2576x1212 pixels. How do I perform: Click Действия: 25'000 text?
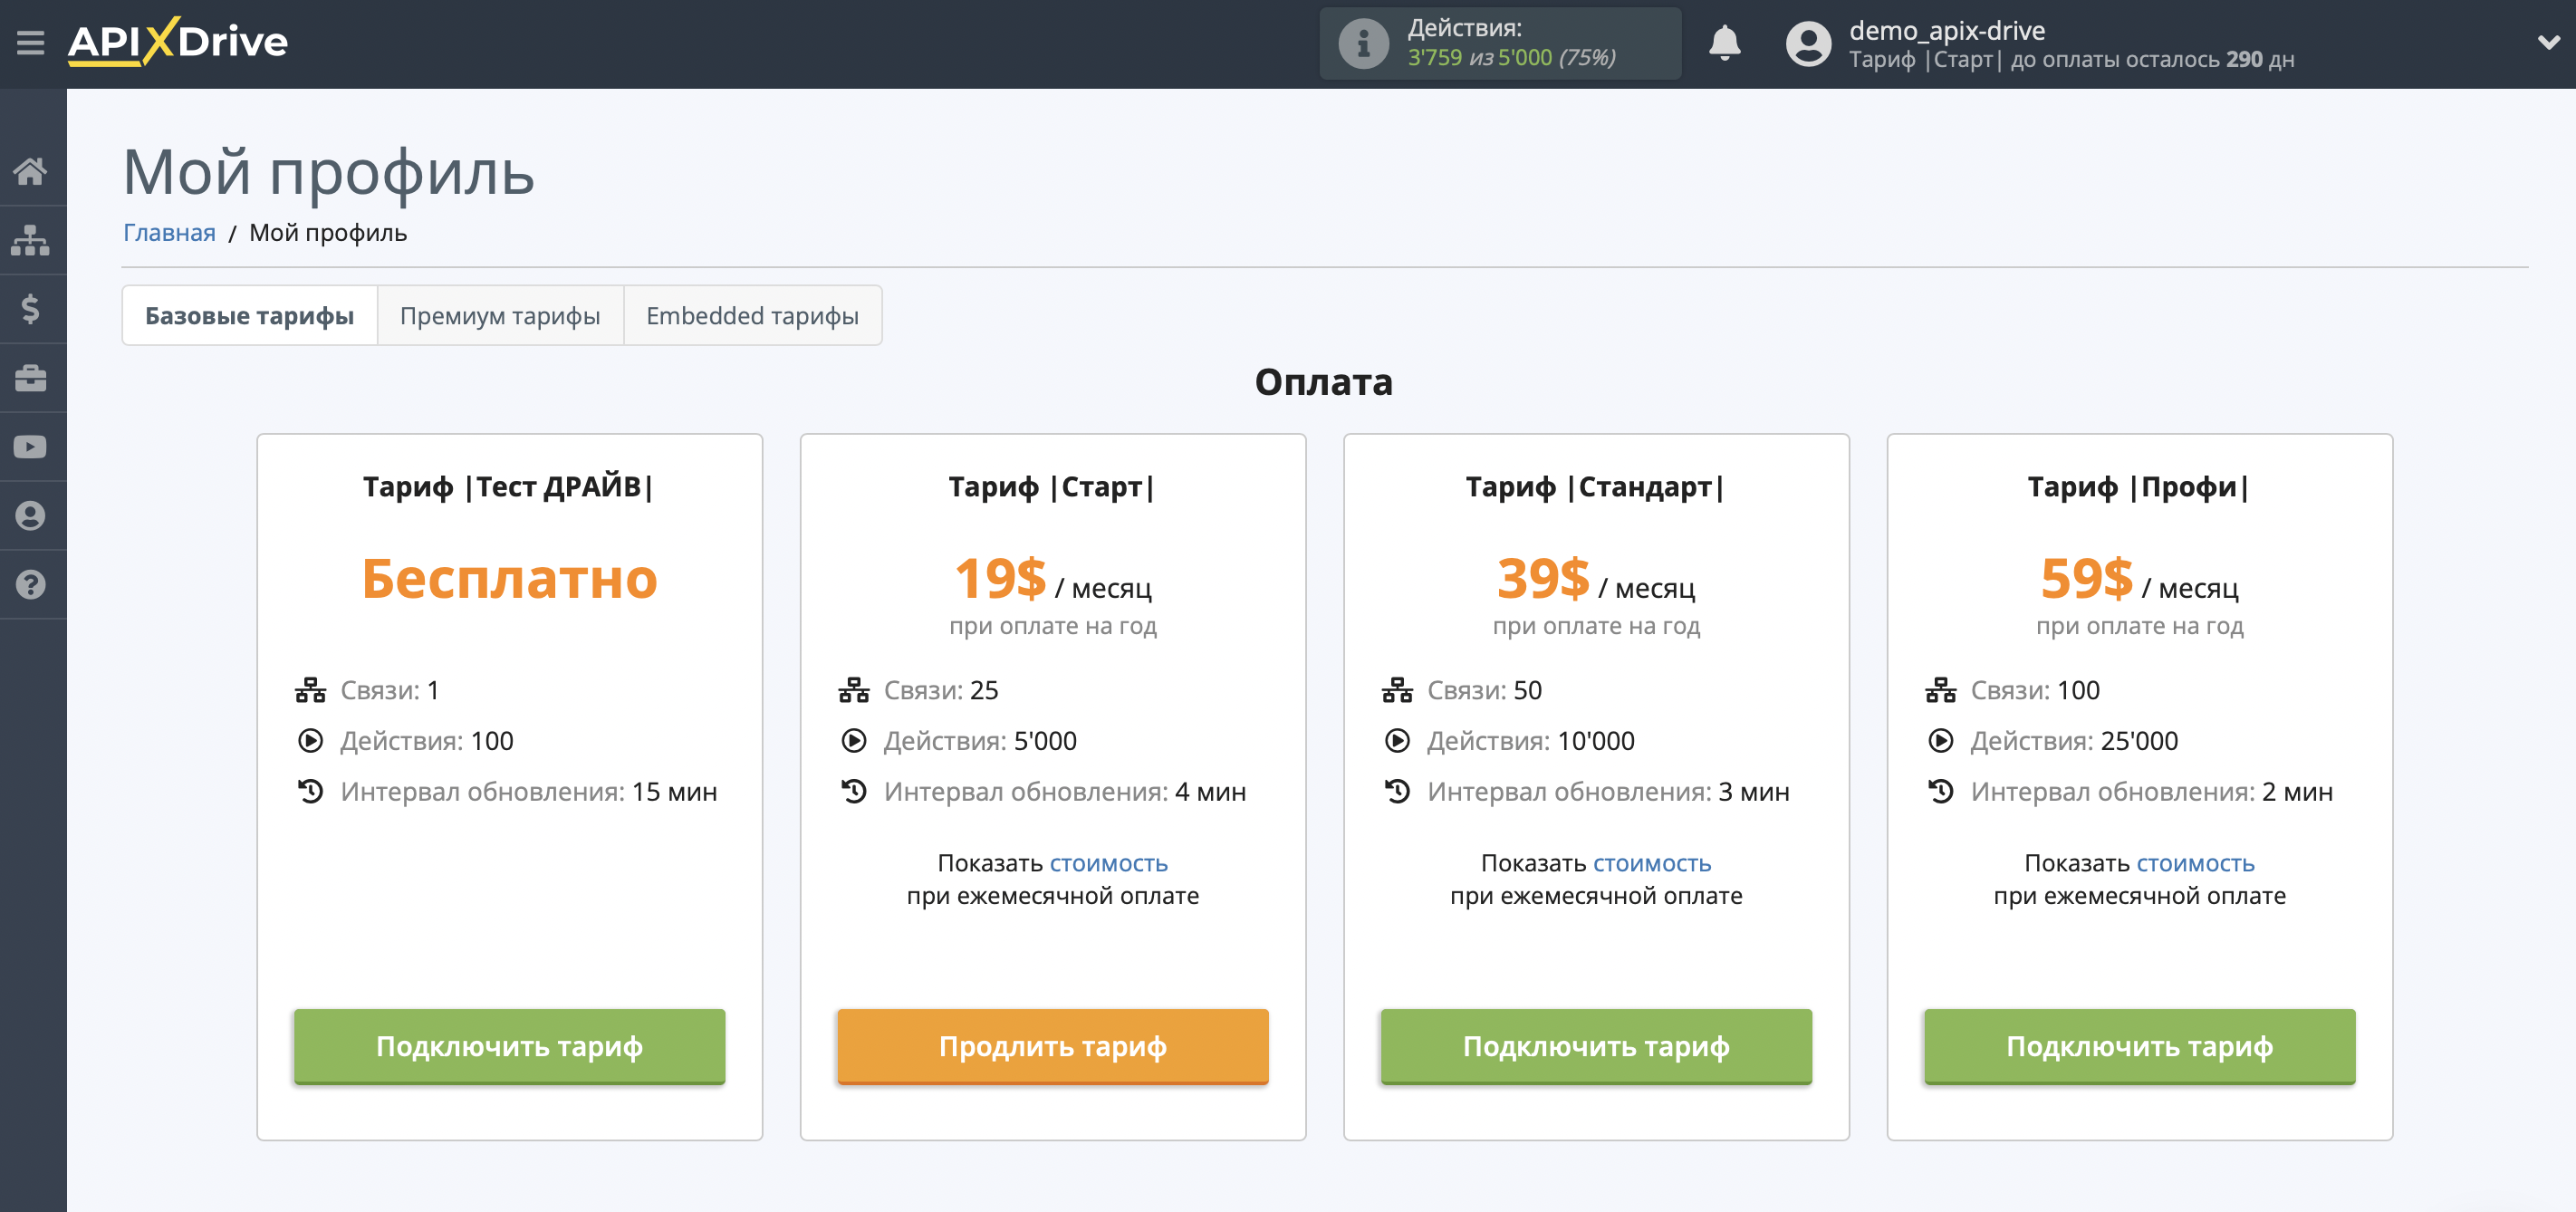point(2074,741)
